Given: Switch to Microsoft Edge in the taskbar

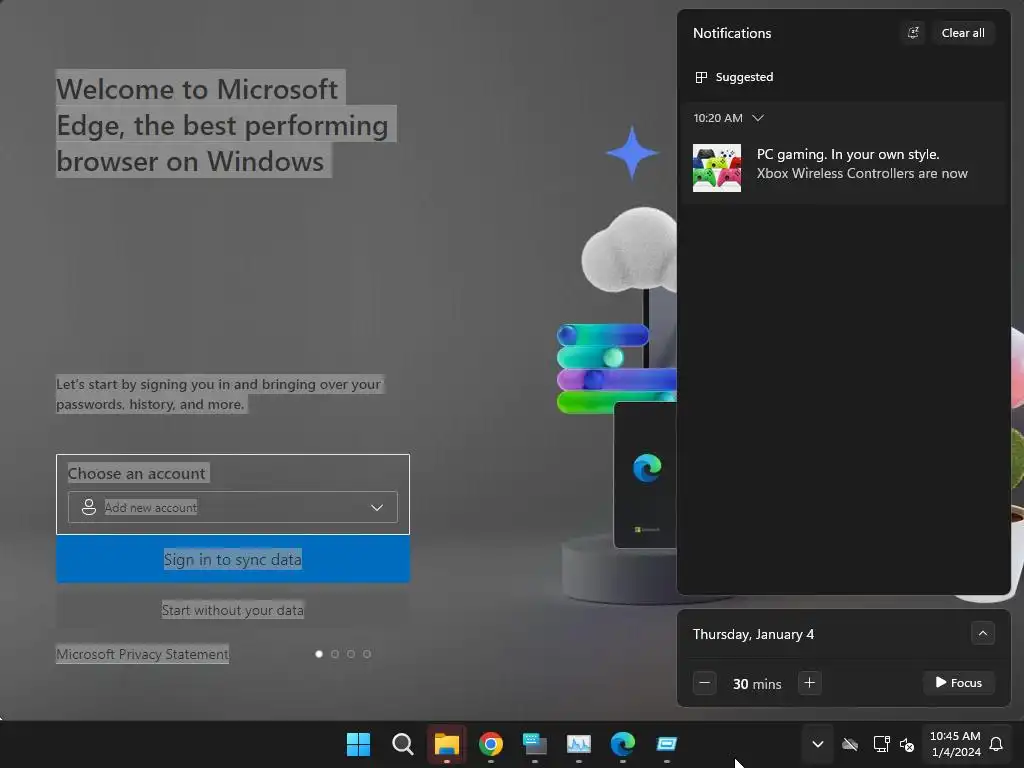Looking at the screenshot, I should click(x=622, y=744).
